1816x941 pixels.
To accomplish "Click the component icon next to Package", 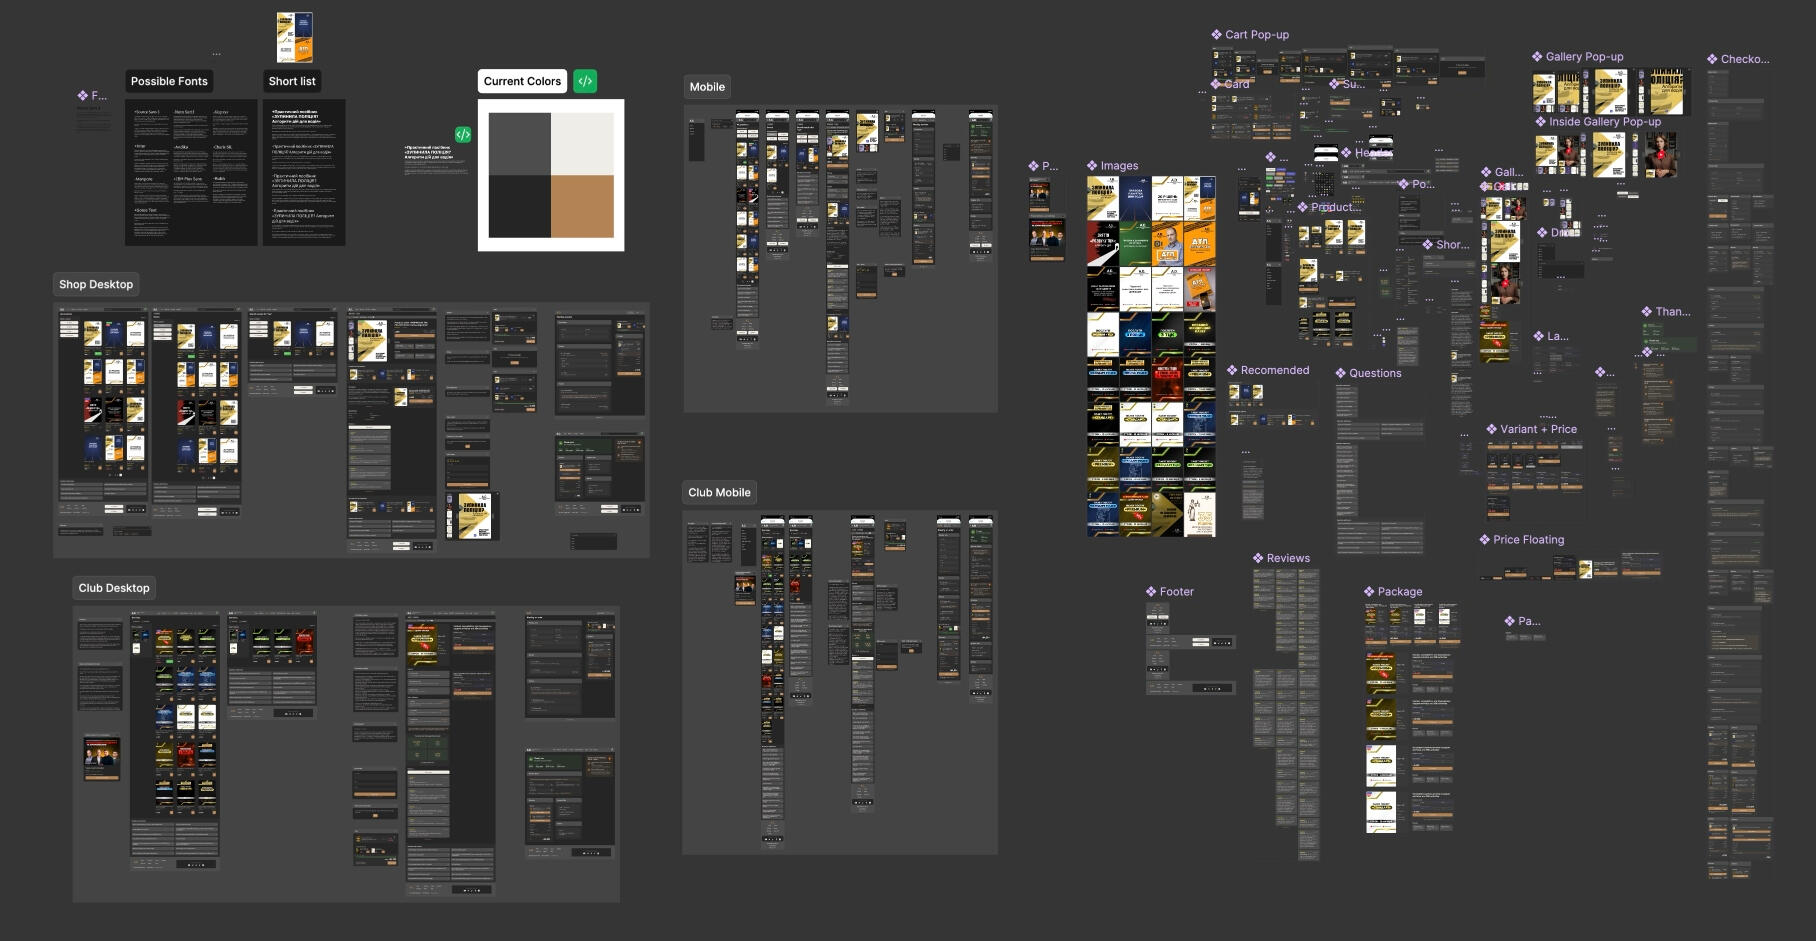I will coord(1369,592).
